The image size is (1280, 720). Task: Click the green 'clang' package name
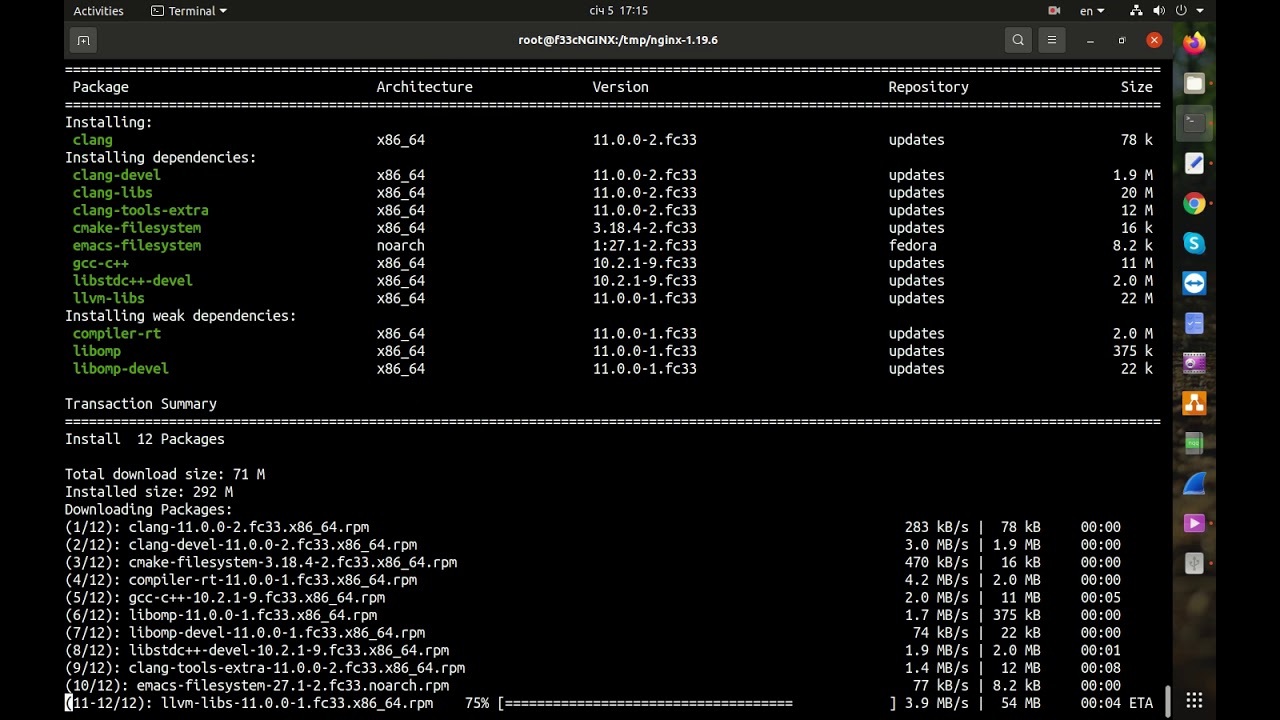[93, 140]
